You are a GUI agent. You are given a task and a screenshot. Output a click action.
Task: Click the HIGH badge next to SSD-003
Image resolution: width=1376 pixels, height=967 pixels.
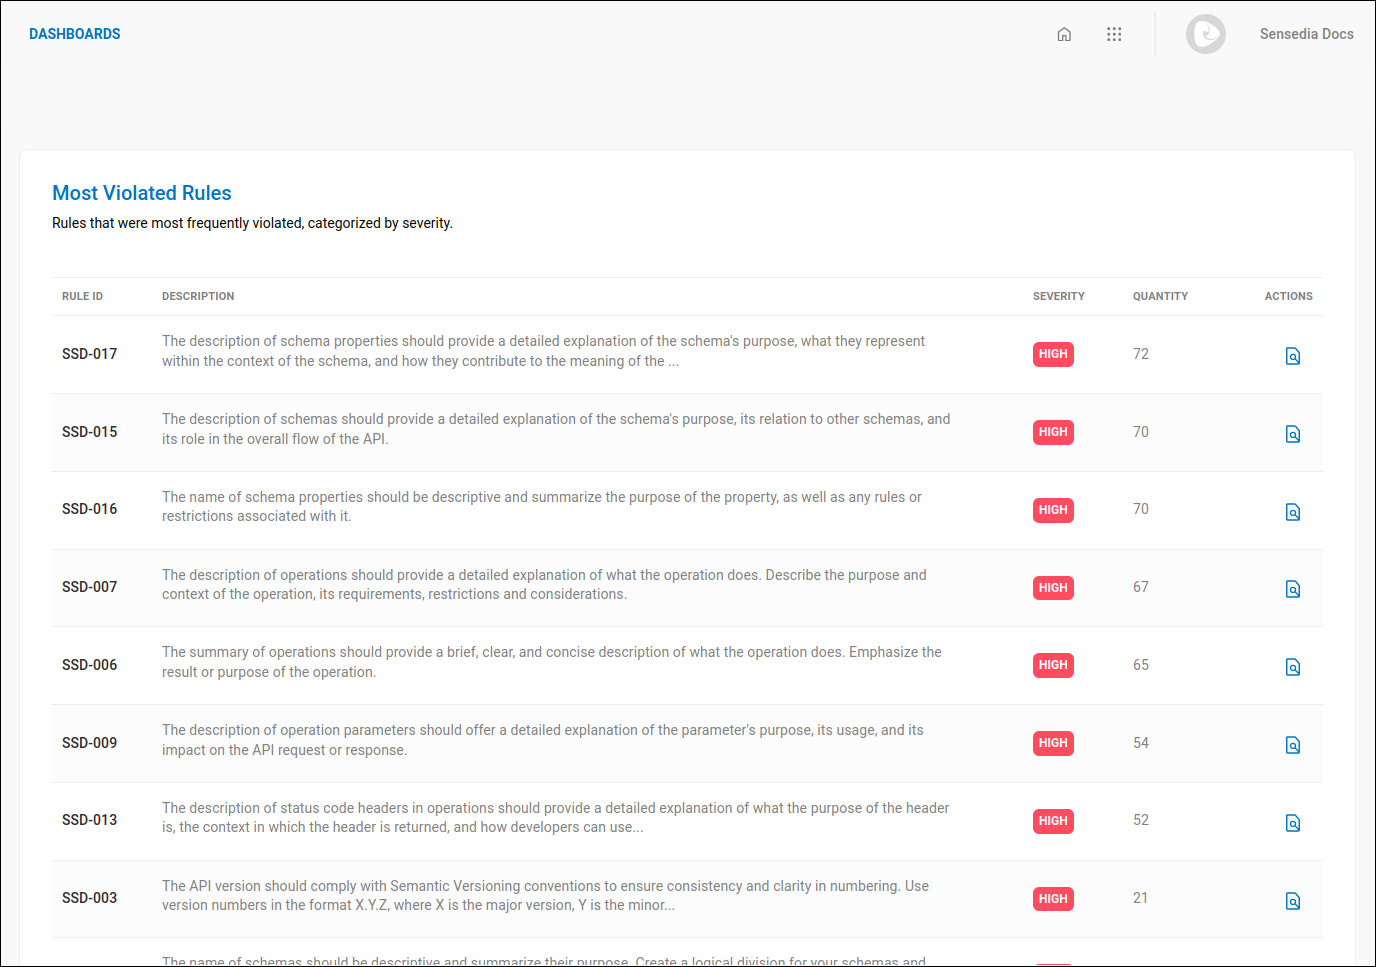click(x=1053, y=899)
